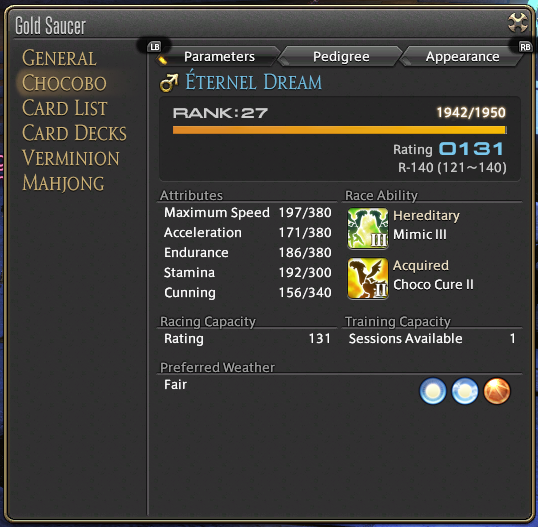This screenshot has height=527, width=538.
Task: Open the Verminion section
Action: pos(71,158)
